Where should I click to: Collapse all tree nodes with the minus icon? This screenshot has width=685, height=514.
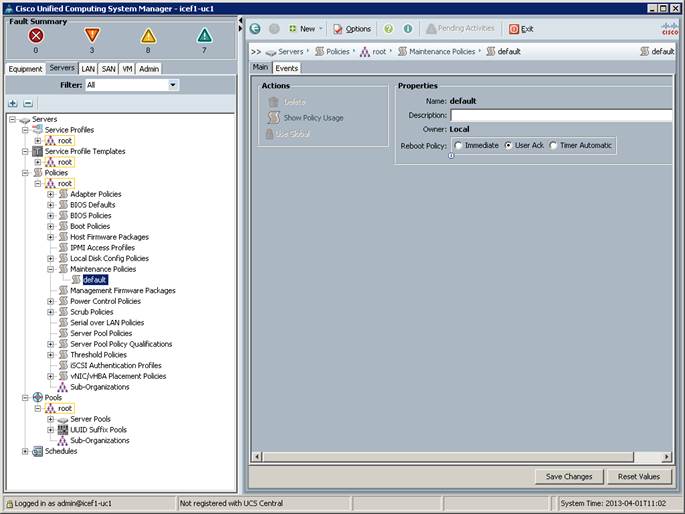[x=28, y=103]
